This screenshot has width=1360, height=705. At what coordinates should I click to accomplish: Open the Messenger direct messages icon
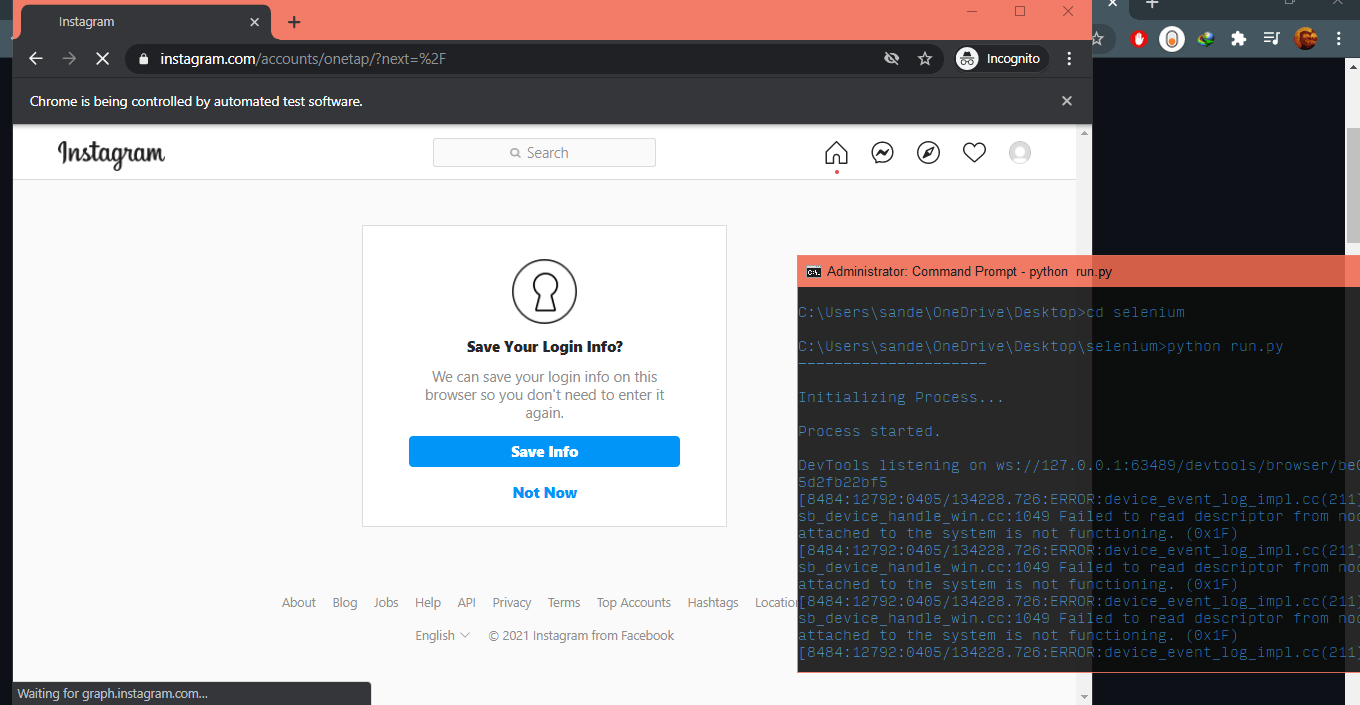[882, 152]
